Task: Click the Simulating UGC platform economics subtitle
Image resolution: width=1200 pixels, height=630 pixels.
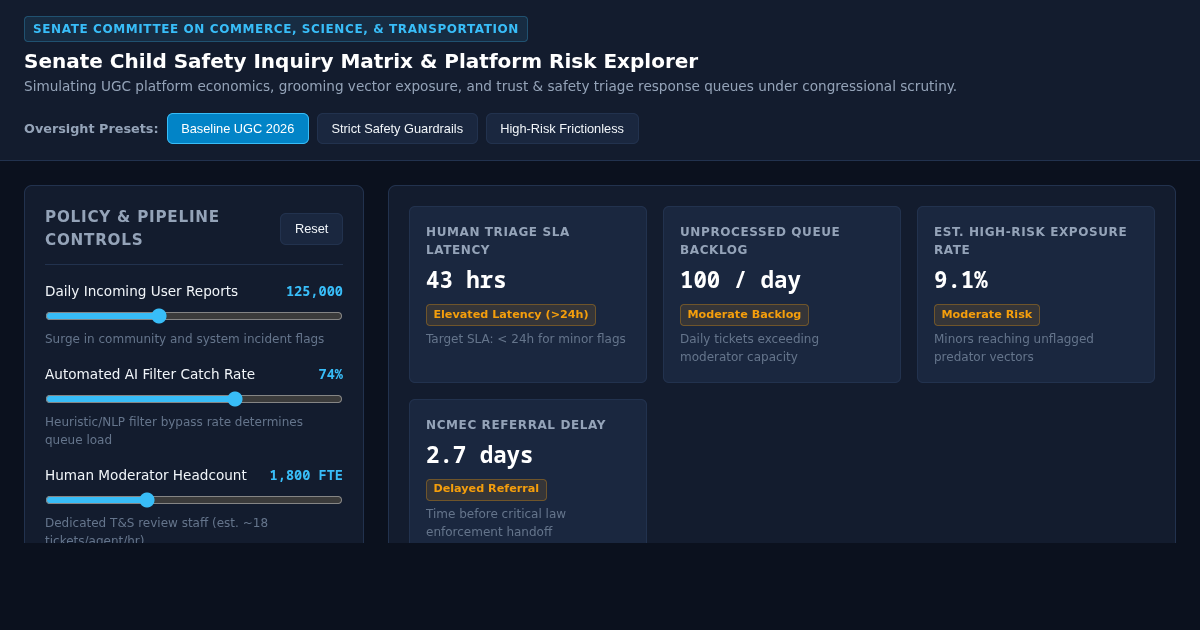Action: (490, 86)
